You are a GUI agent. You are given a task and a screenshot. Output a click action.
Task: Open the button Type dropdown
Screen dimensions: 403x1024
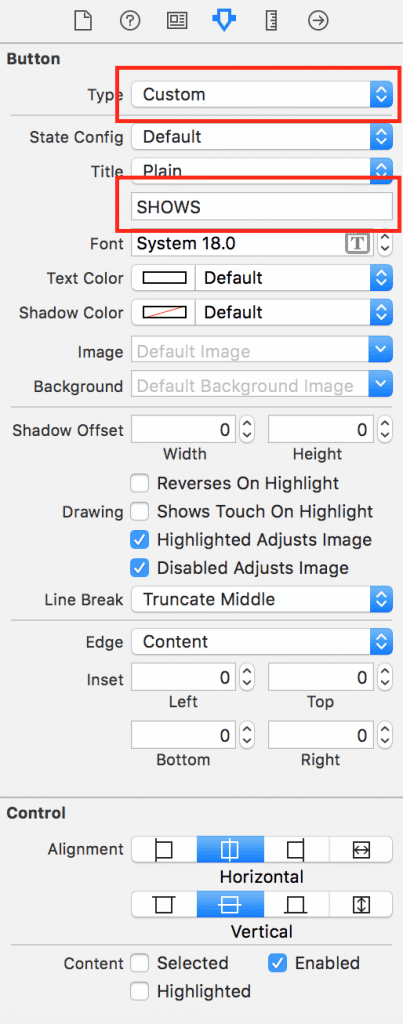point(261,95)
